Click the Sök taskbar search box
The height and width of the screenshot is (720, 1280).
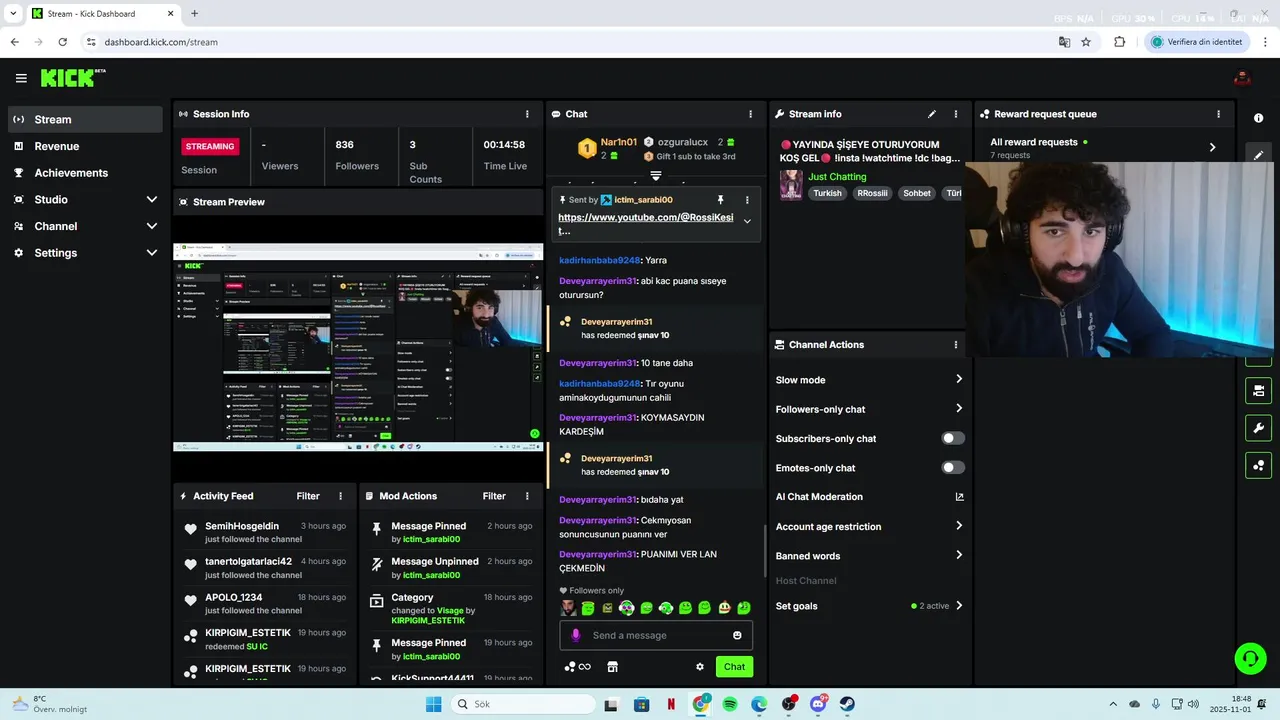point(521,704)
